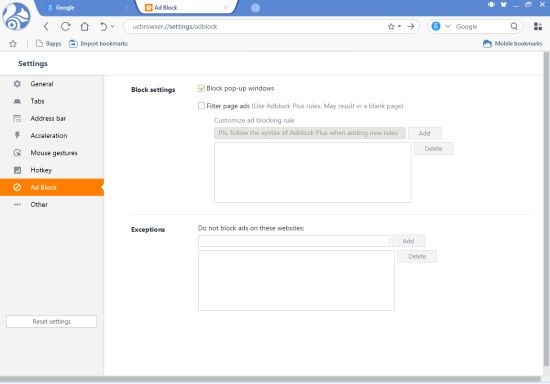Switch to the Google tab
Image resolution: width=550 pixels, height=384 pixels.
coord(84,8)
